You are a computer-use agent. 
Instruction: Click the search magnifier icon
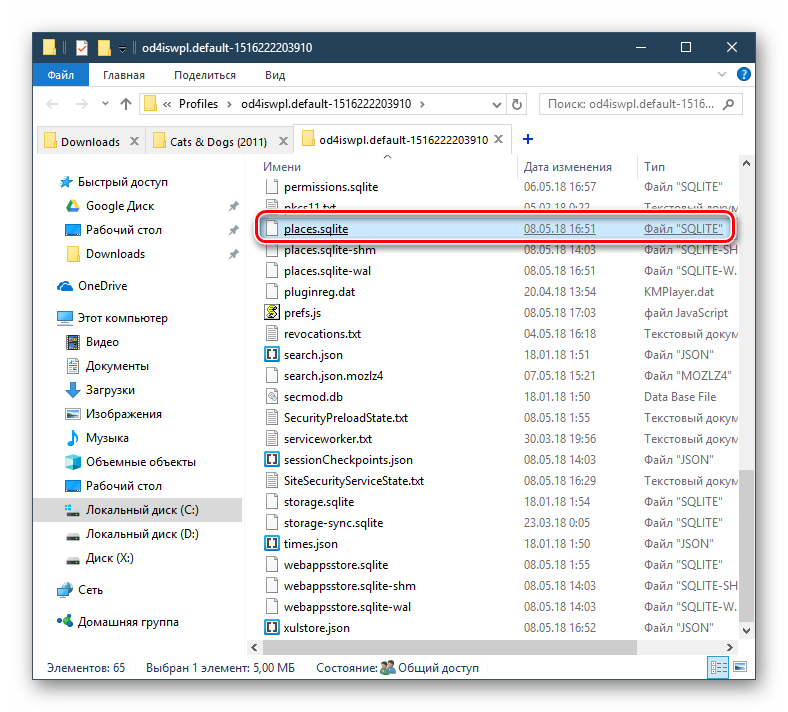click(x=728, y=104)
